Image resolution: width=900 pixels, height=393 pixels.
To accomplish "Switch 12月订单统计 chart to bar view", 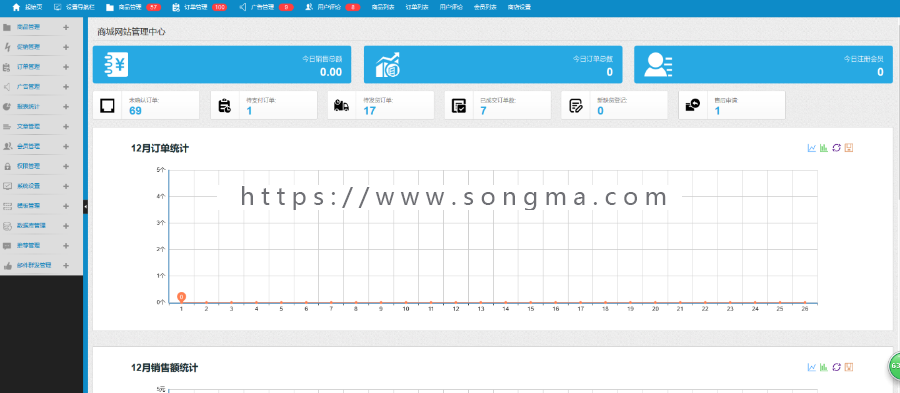I will click(x=824, y=148).
